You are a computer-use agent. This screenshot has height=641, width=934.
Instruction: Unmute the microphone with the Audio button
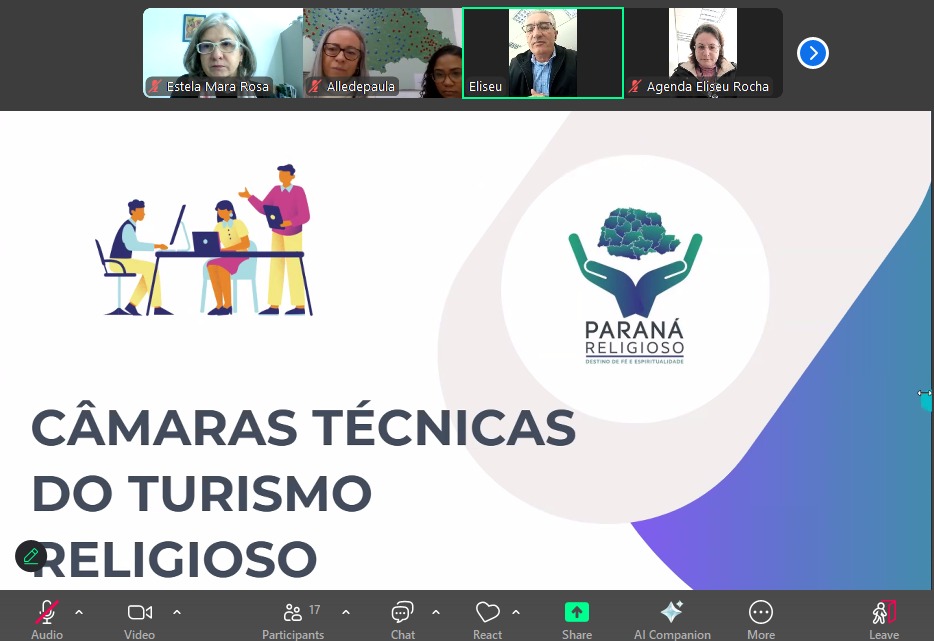point(46,613)
